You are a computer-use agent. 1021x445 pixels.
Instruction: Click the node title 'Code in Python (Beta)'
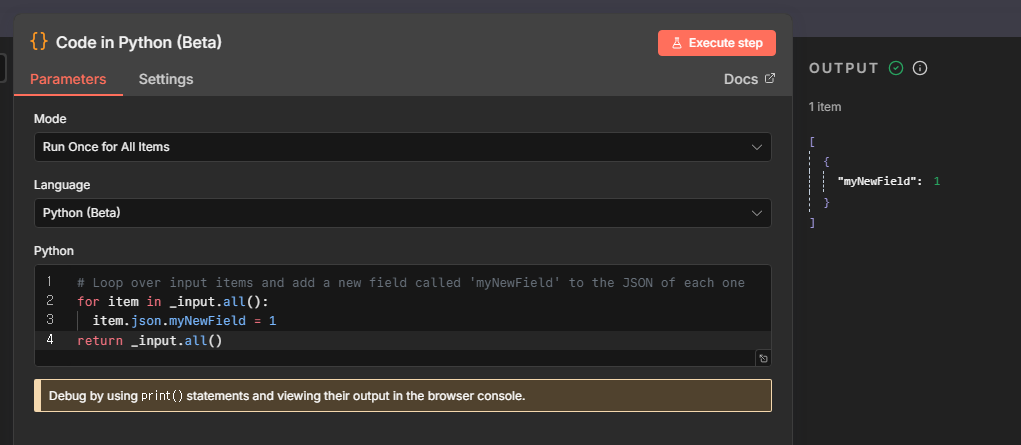coord(138,42)
